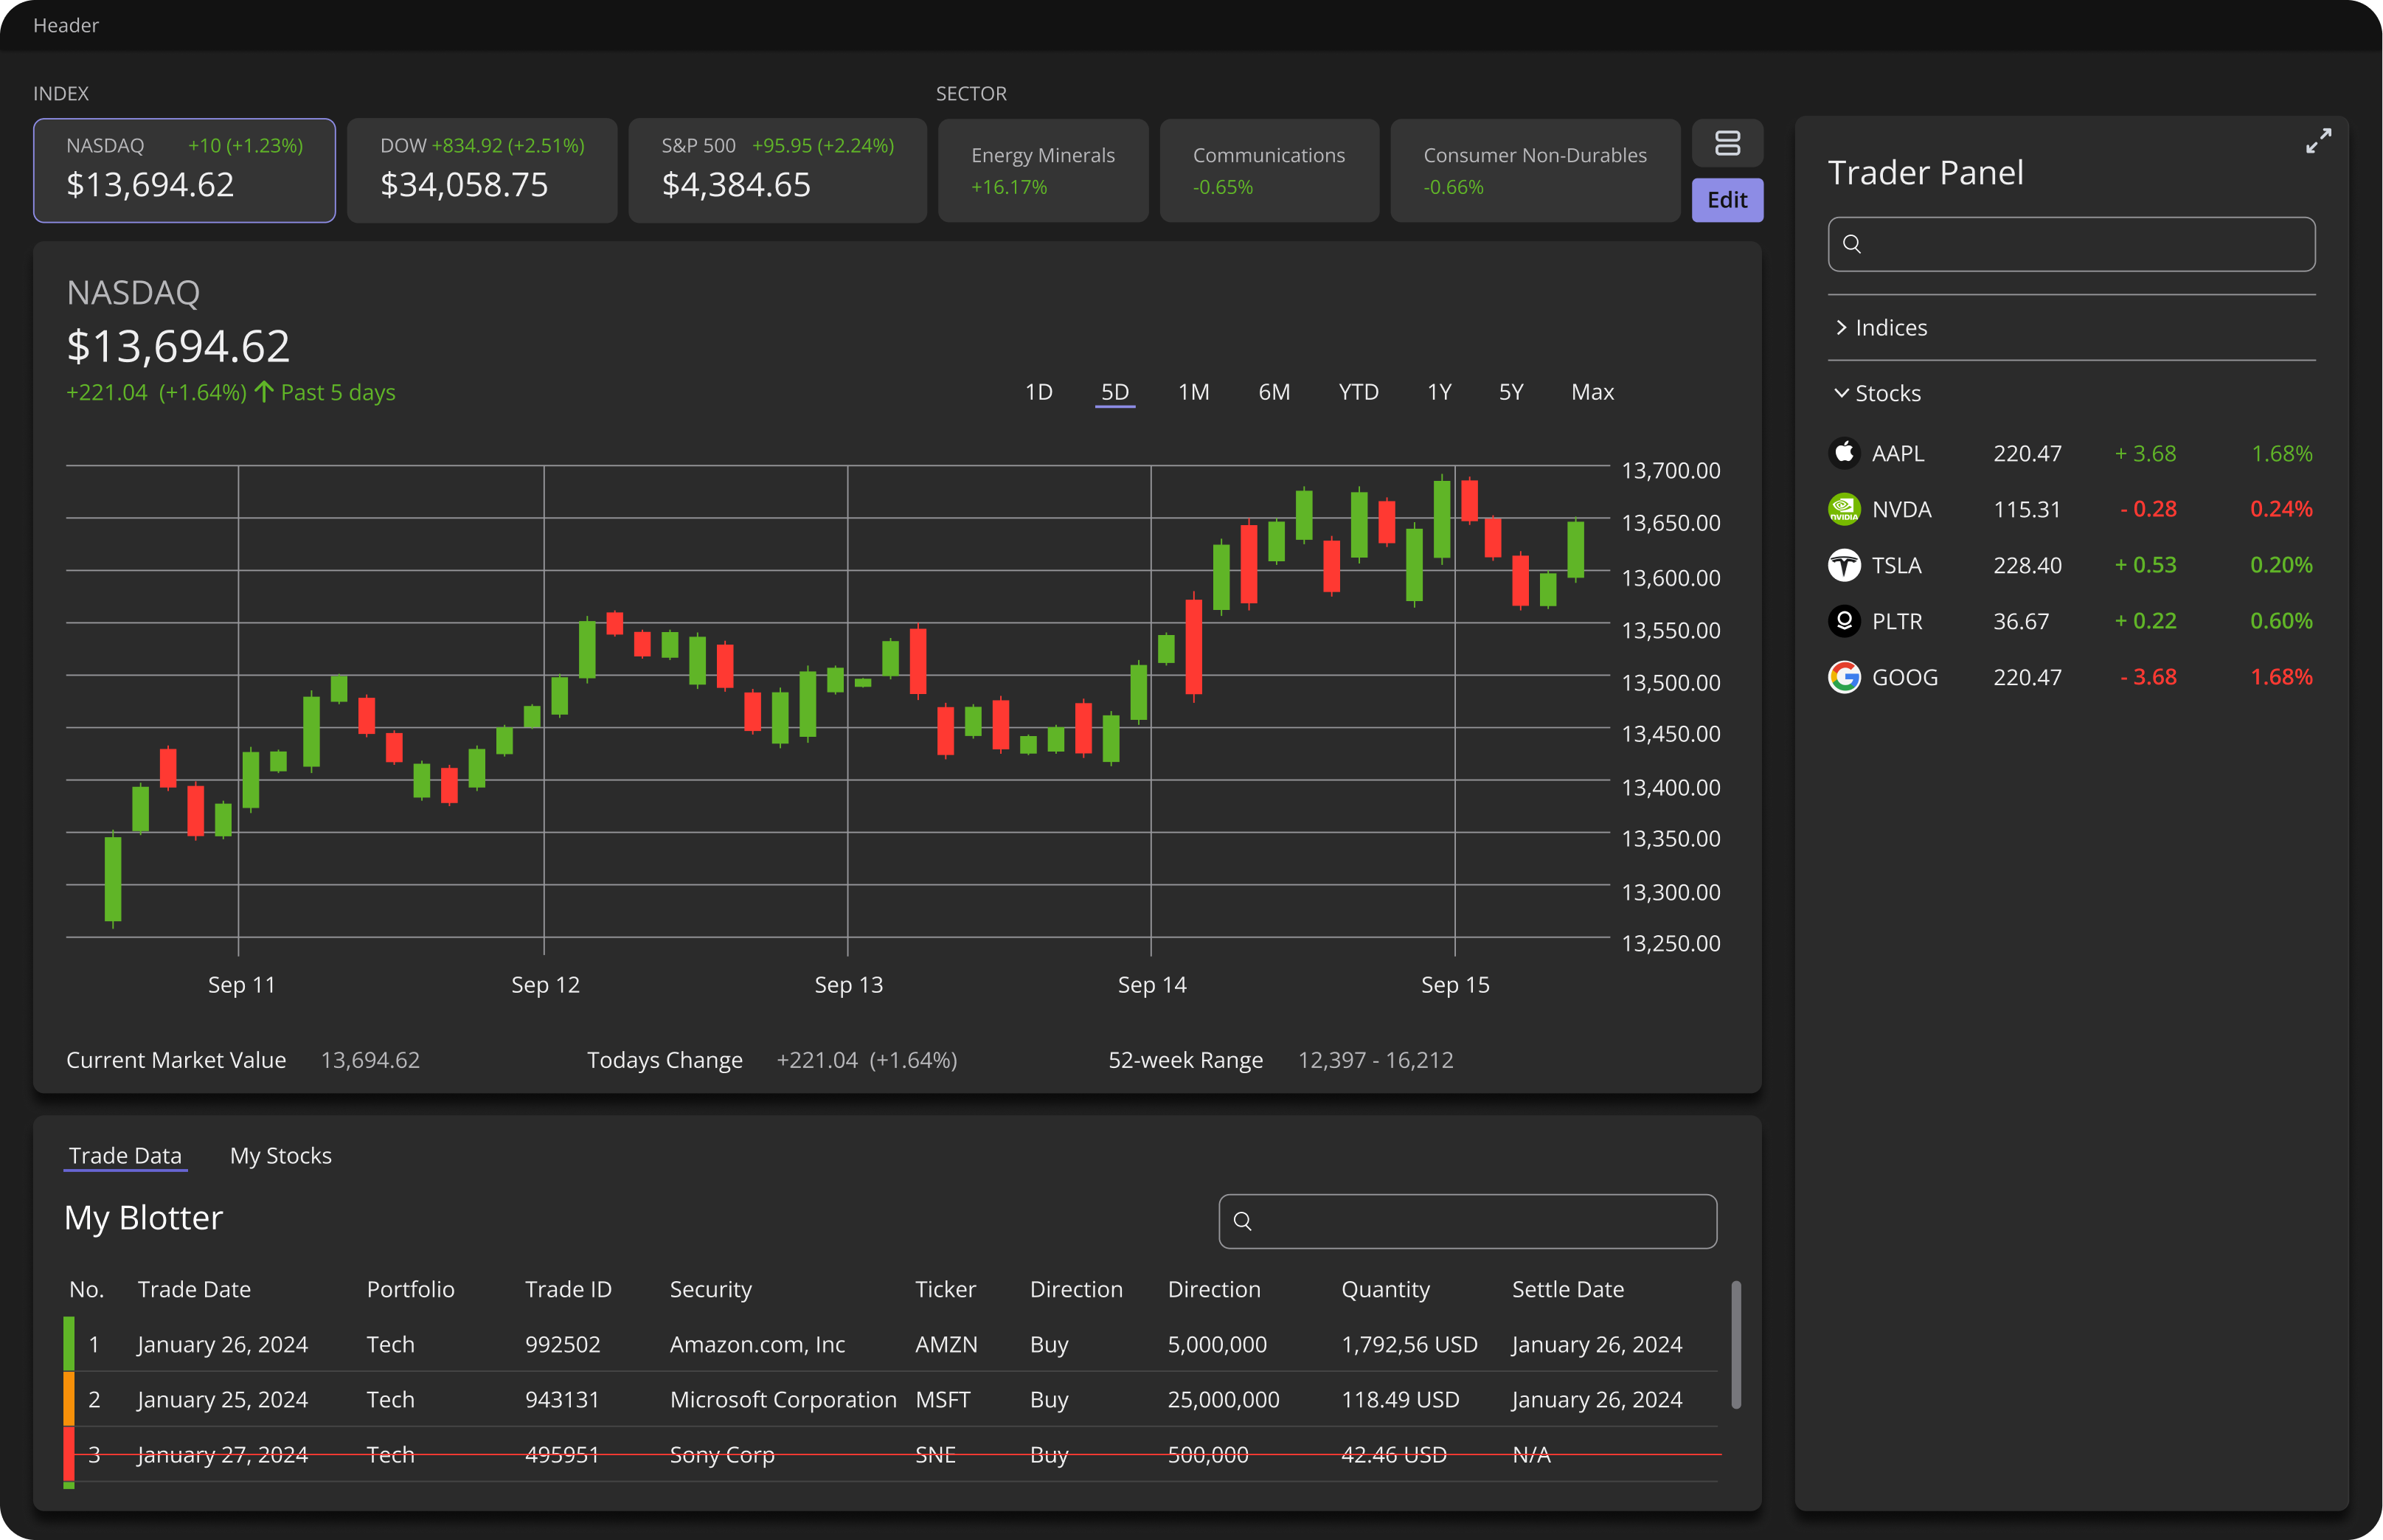2383x1540 pixels.
Task: Click the green status bar on row 1
Action: [69, 1344]
